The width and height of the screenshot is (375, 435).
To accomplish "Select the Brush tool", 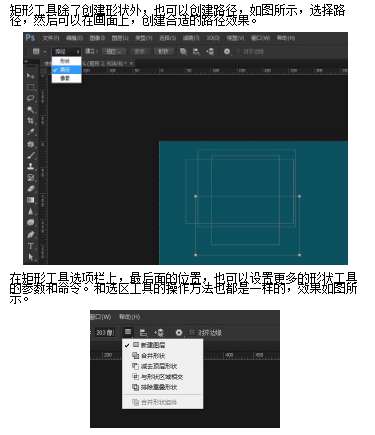I will [31, 155].
